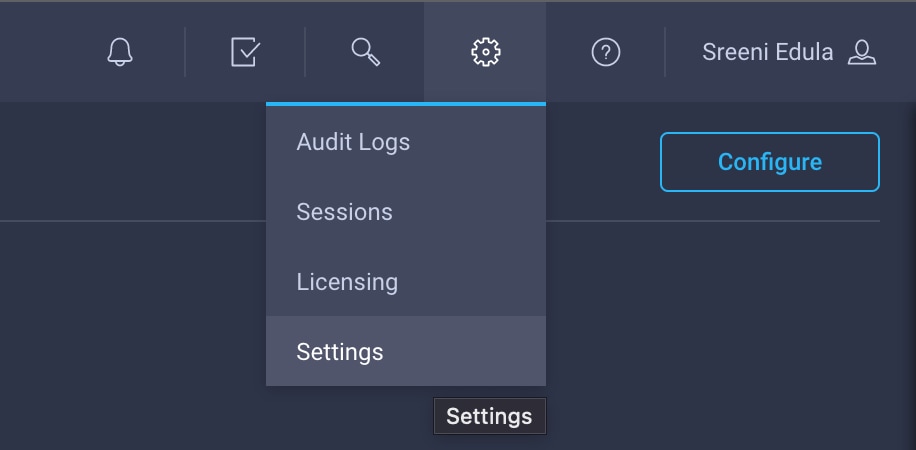The width and height of the screenshot is (916, 450).
Task: Select Settings in the dropdown menu
Action: (x=406, y=351)
